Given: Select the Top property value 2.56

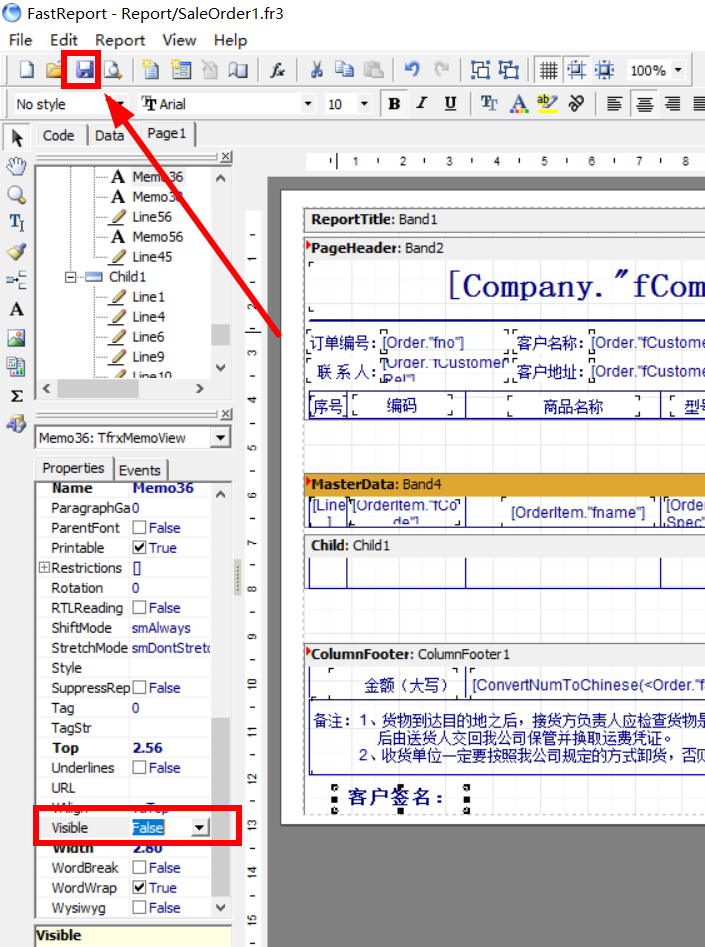Looking at the screenshot, I should click(x=147, y=748).
